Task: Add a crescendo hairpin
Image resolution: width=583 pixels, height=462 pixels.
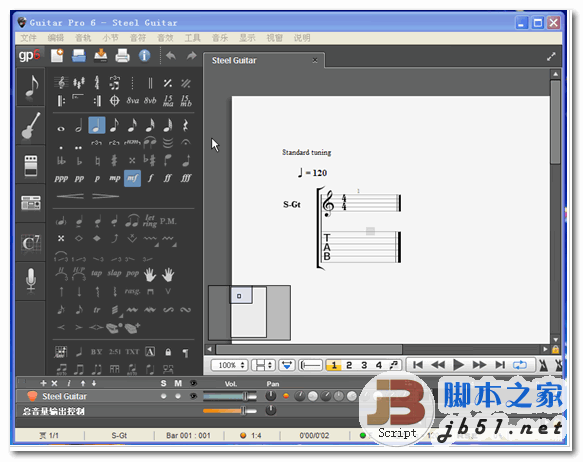Action: pos(70,196)
